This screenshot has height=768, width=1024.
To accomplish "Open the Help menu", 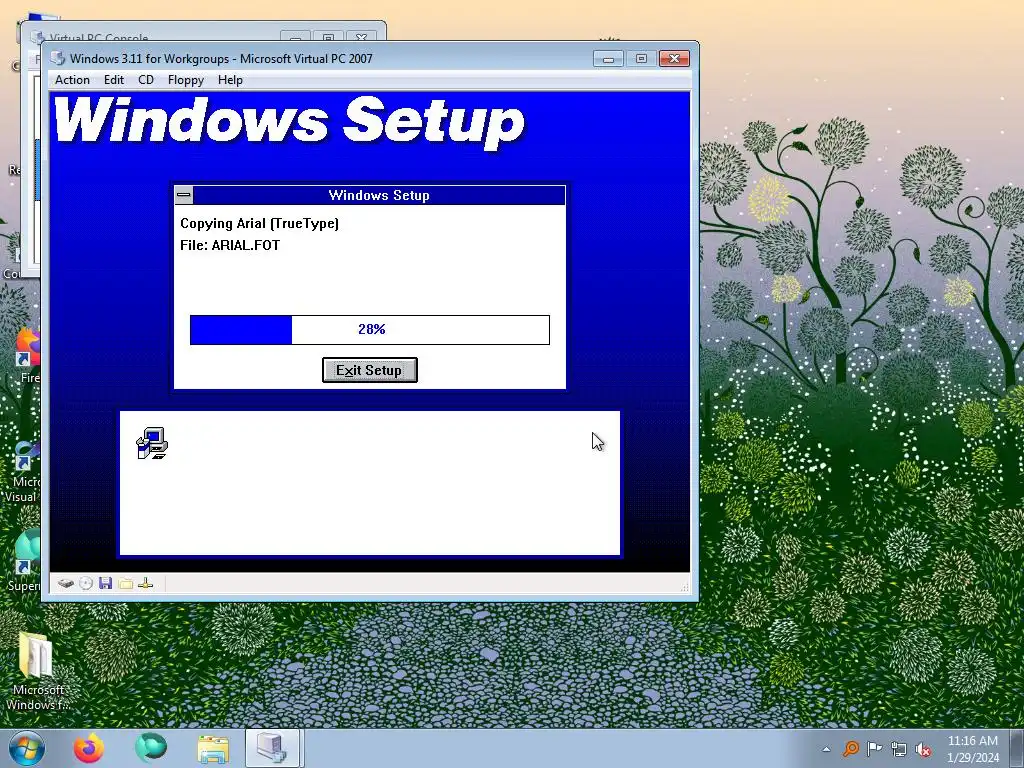I will [x=230, y=80].
